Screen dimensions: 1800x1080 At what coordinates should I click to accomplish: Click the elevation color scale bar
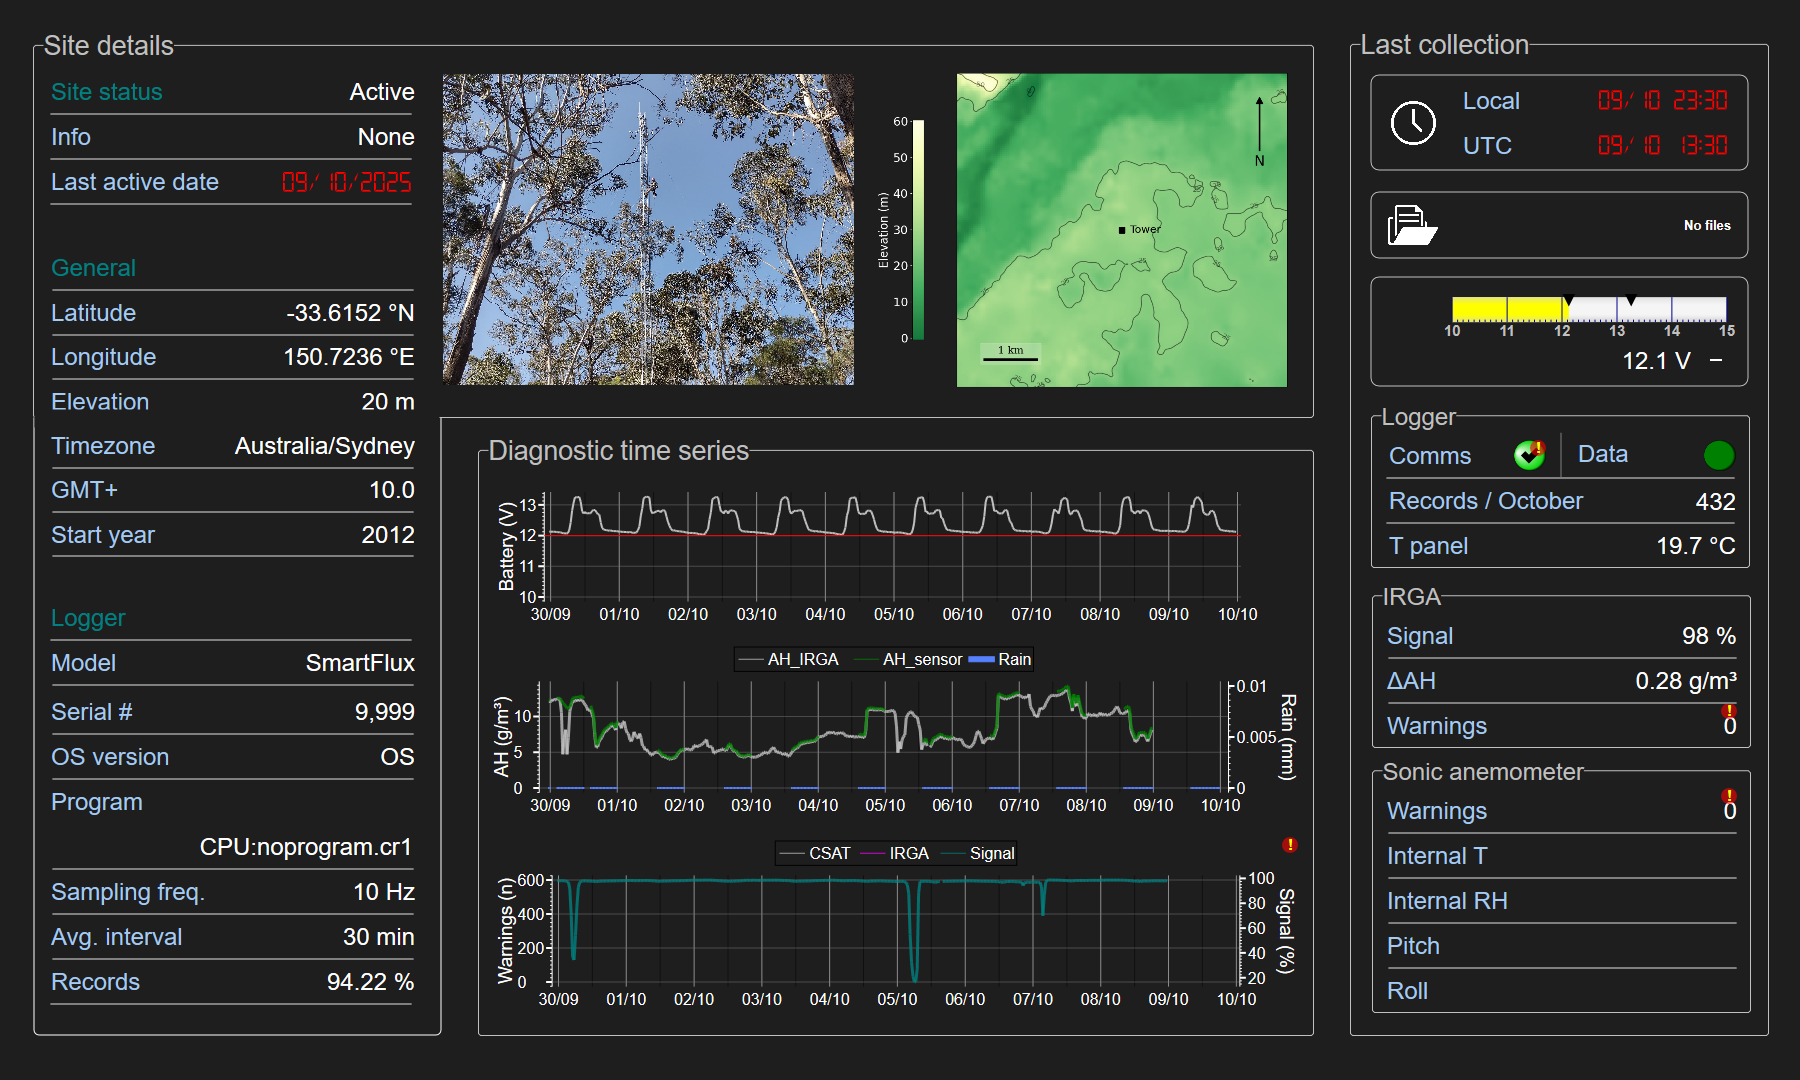coord(918,230)
